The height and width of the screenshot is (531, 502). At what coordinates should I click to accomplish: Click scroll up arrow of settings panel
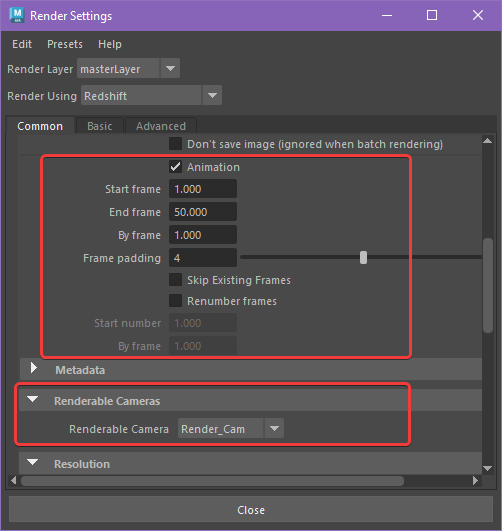(x=487, y=141)
